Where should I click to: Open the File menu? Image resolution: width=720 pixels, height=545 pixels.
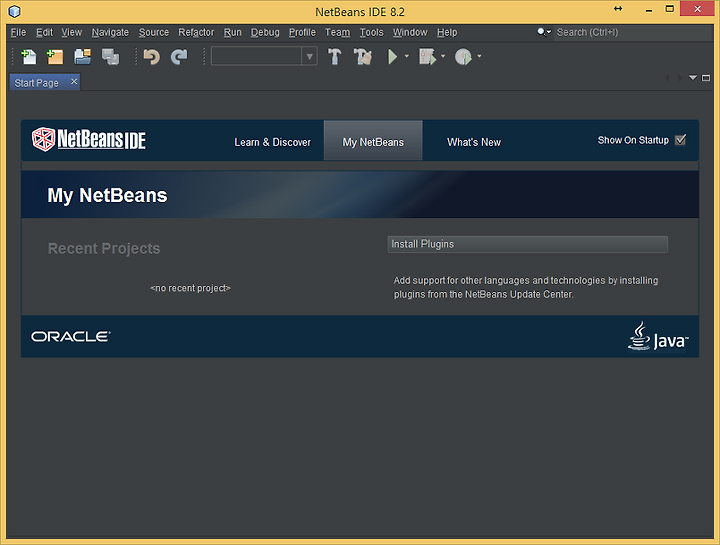pos(18,33)
